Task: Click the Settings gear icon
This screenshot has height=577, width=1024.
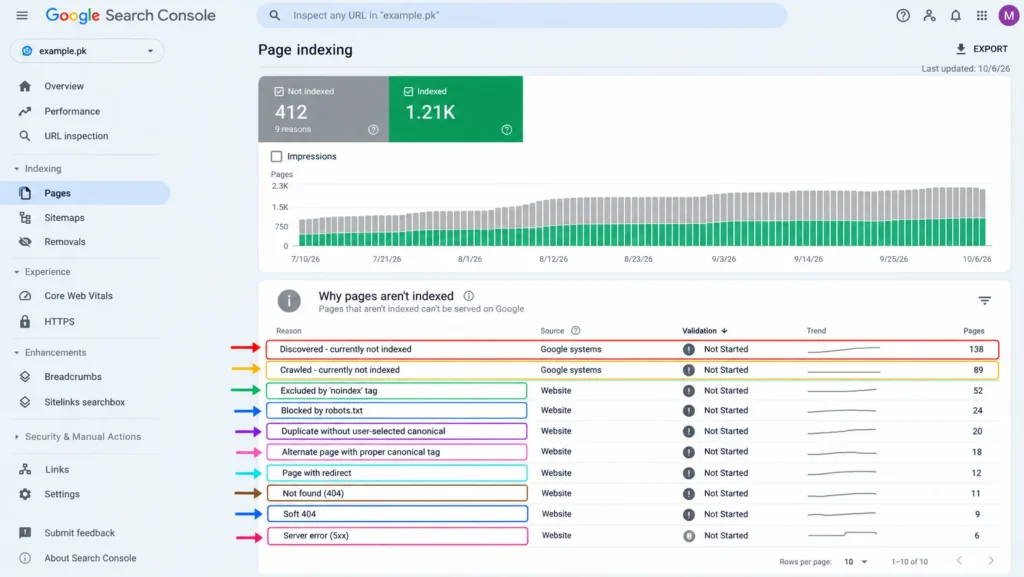Action: click(25, 493)
